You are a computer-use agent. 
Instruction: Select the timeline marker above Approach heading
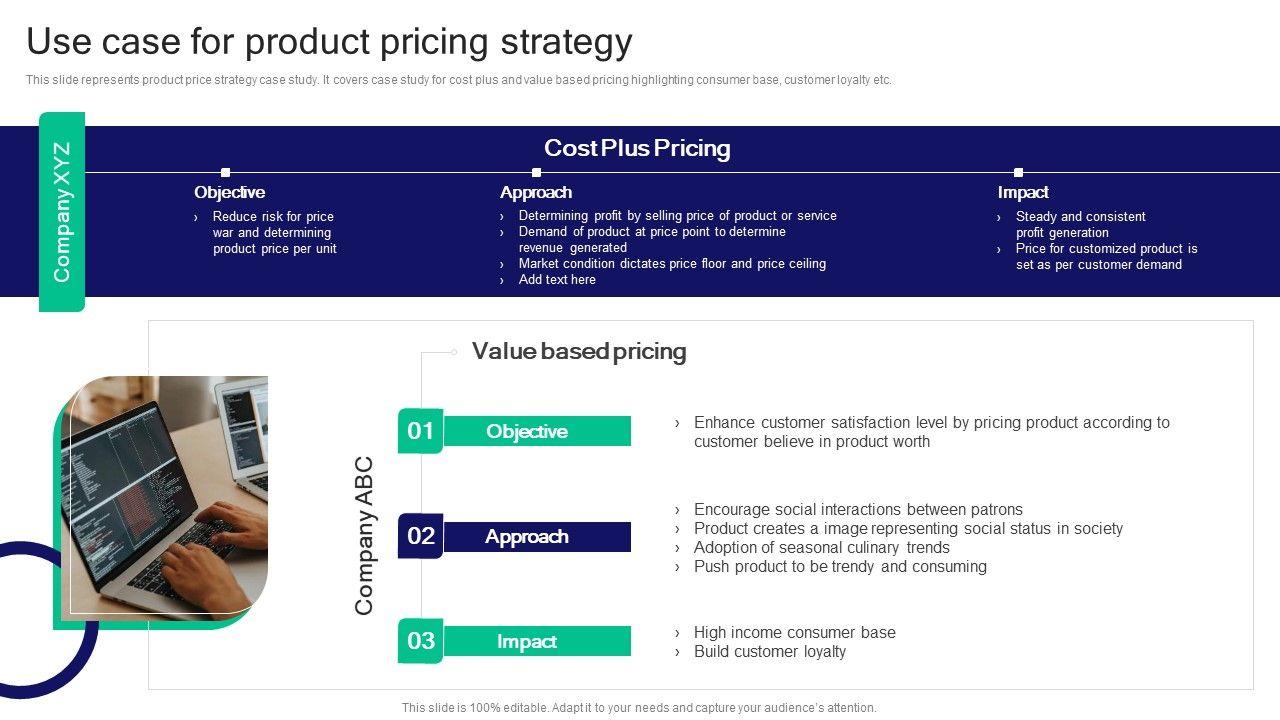(536, 172)
